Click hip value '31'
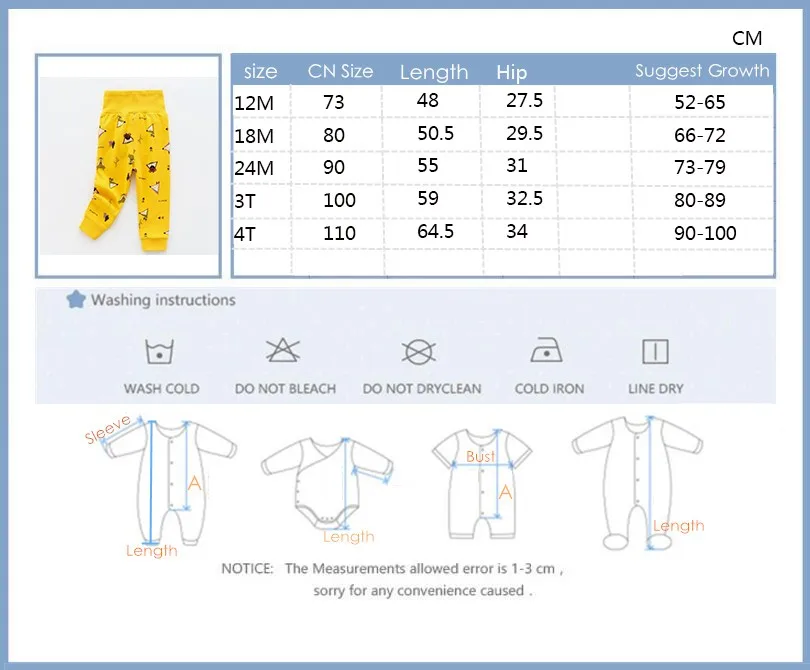 [x=517, y=165]
